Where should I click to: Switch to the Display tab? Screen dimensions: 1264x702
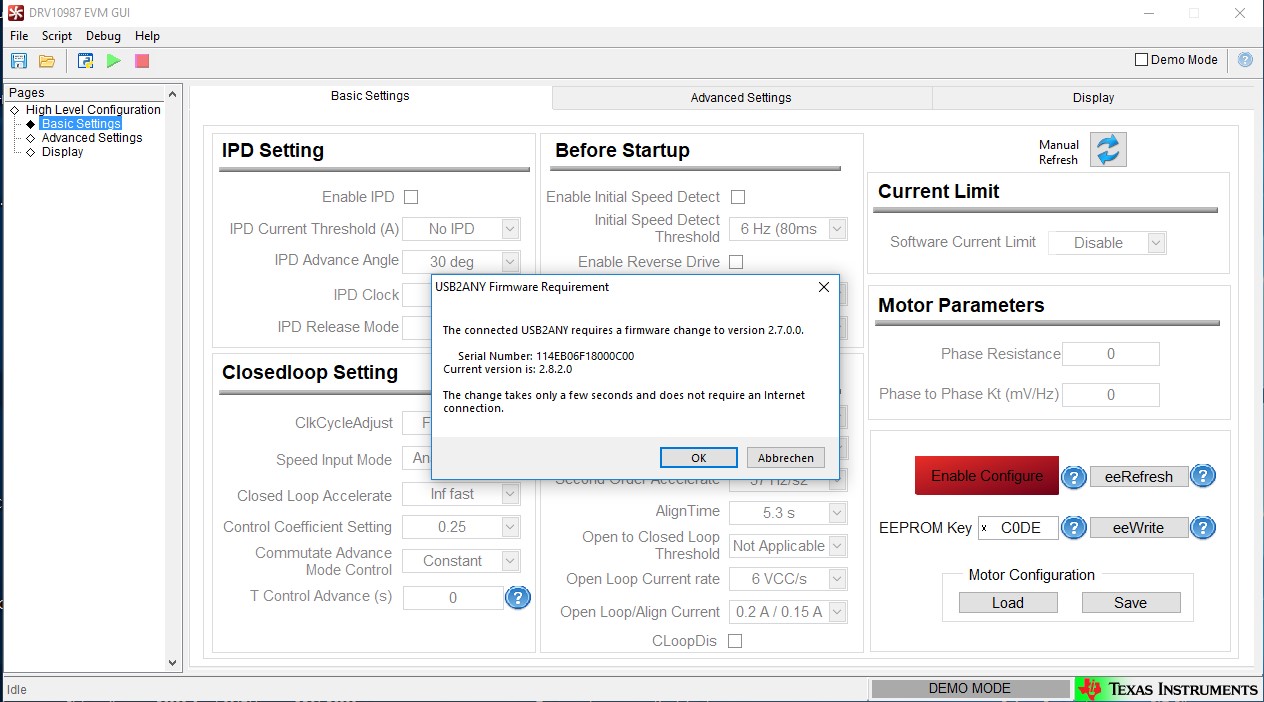click(1093, 98)
